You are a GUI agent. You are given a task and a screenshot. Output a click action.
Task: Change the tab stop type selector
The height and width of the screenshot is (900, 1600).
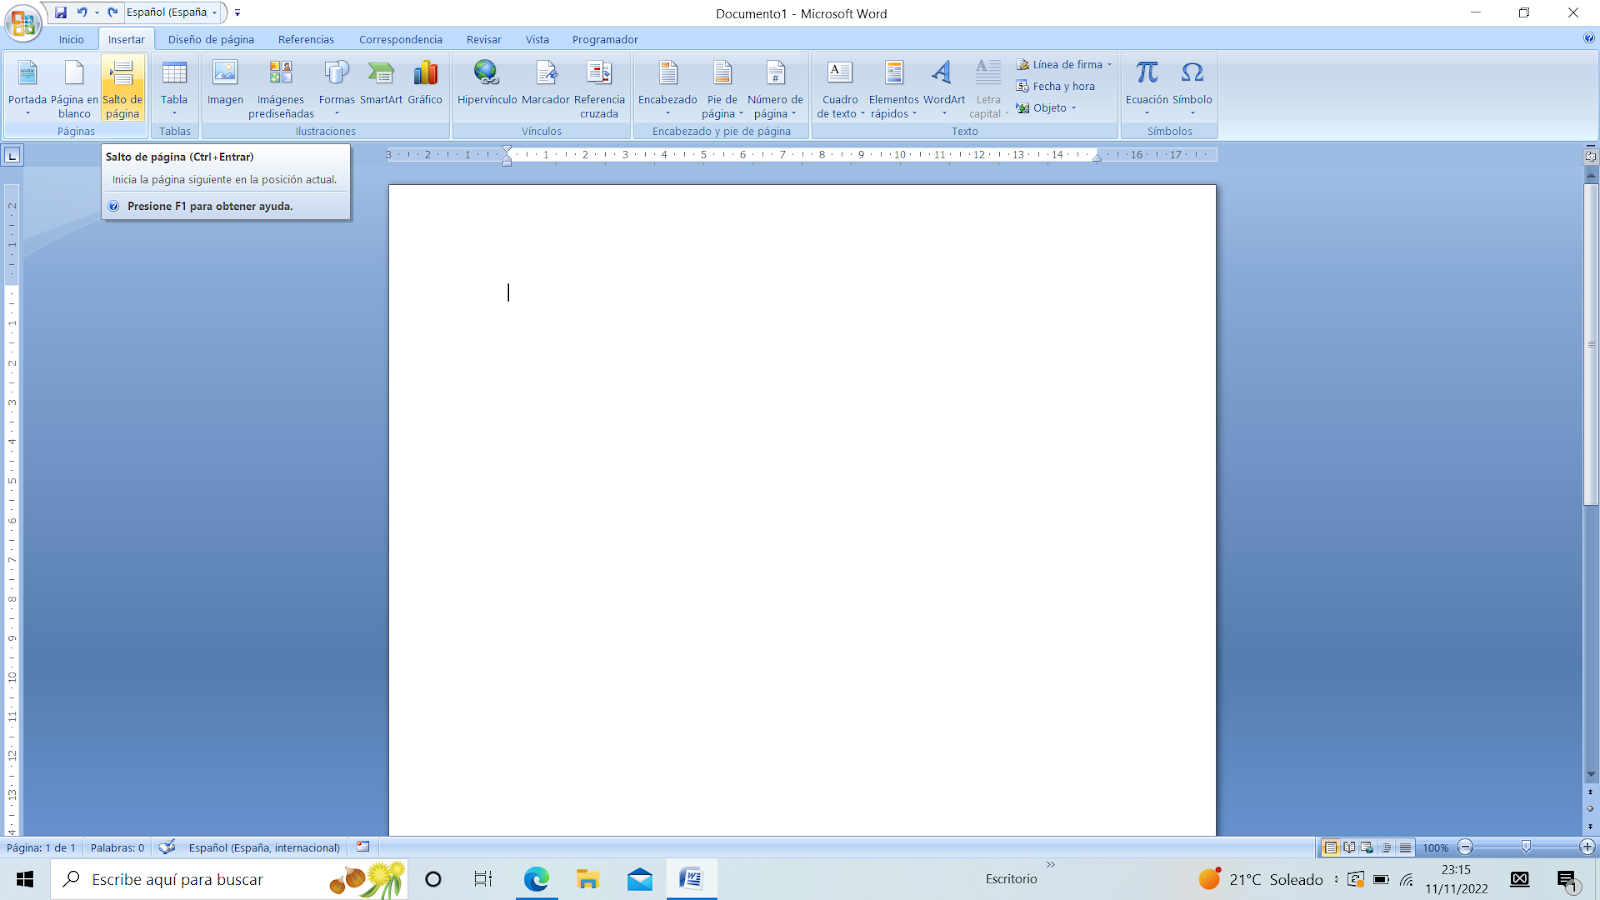click(x=12, y=155)
